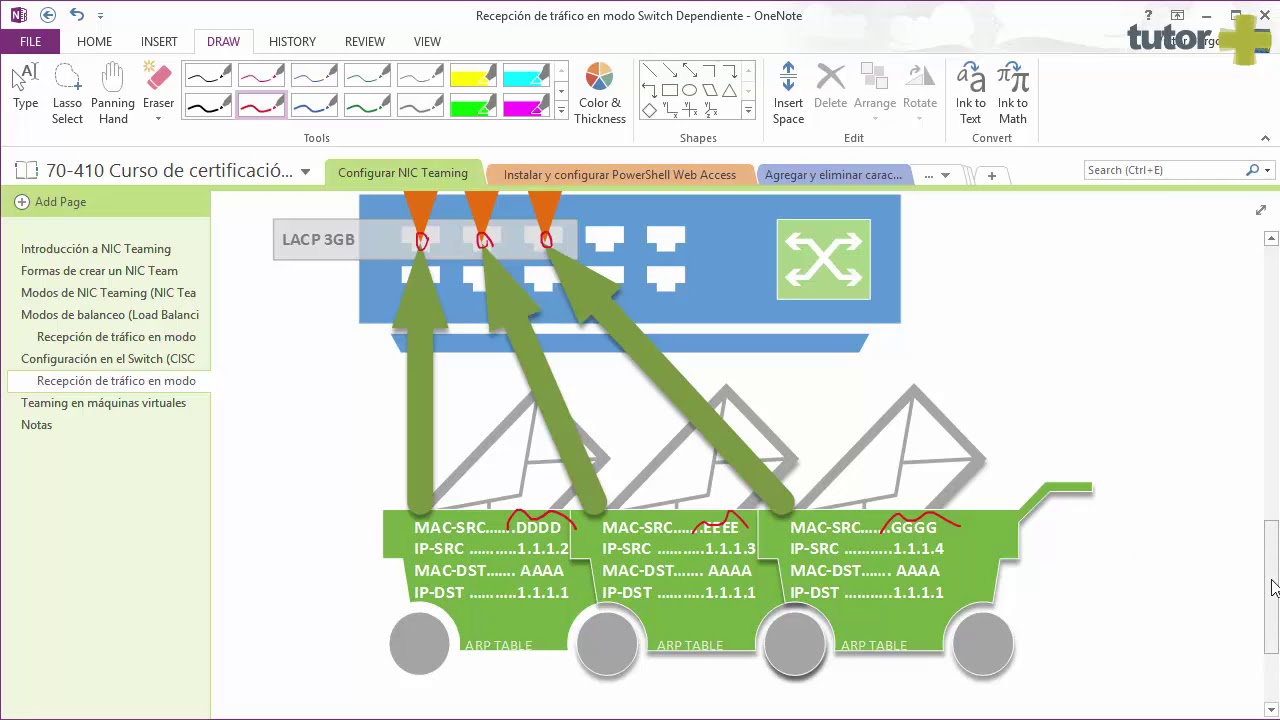Open Agregar y eliminar caract... section tab

click(834, 175)
